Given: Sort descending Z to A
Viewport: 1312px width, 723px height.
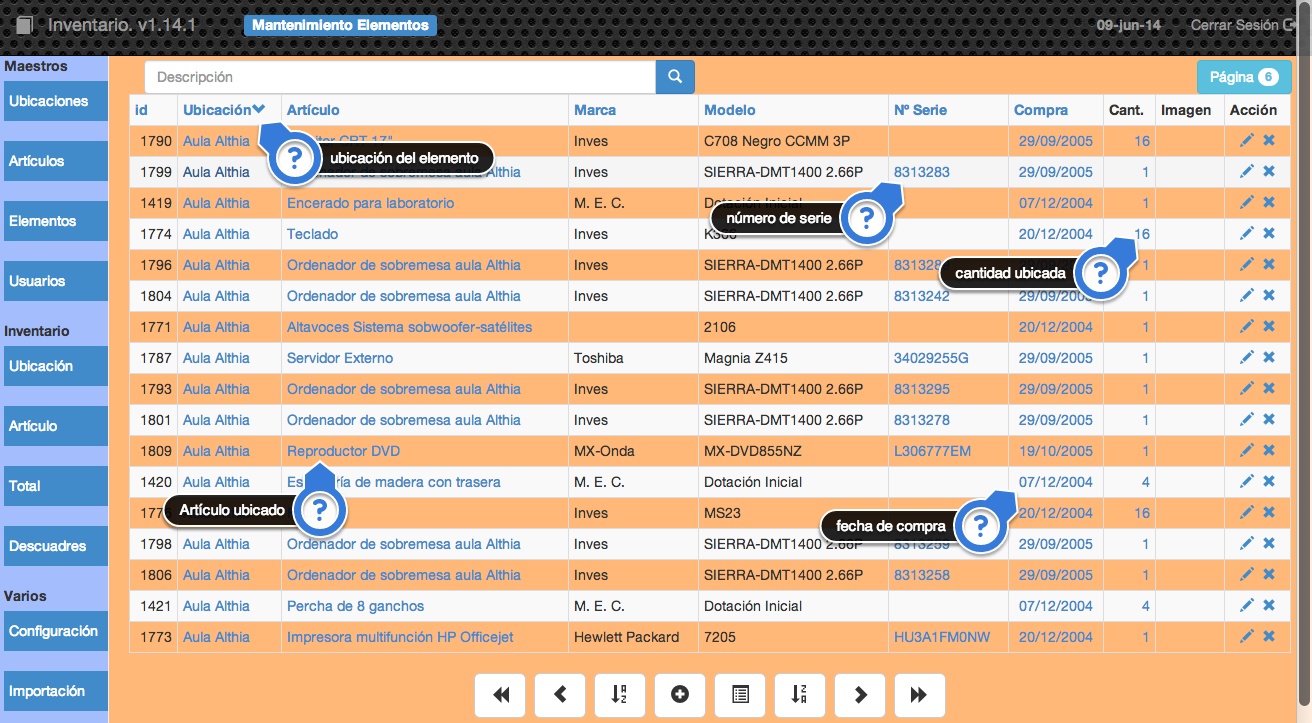Looking at the screenshot, I should (x=799, y=695).
